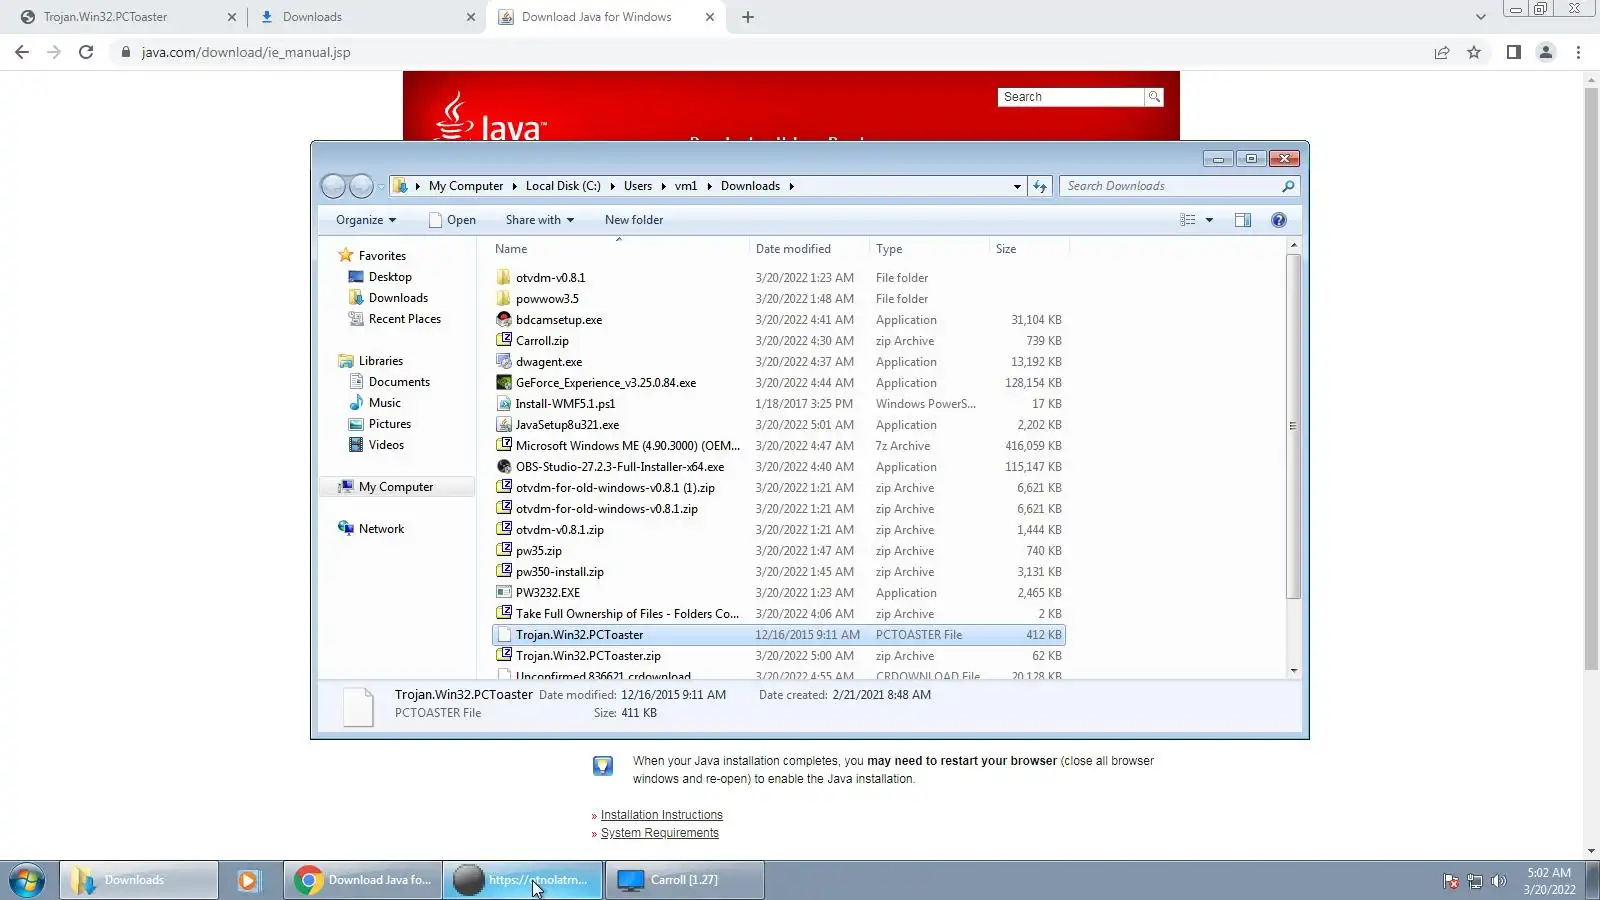This screenshot has width=1600, height=900.
Task: Click the GeForce Experience installer icon
Action: (x=504, y=383)
